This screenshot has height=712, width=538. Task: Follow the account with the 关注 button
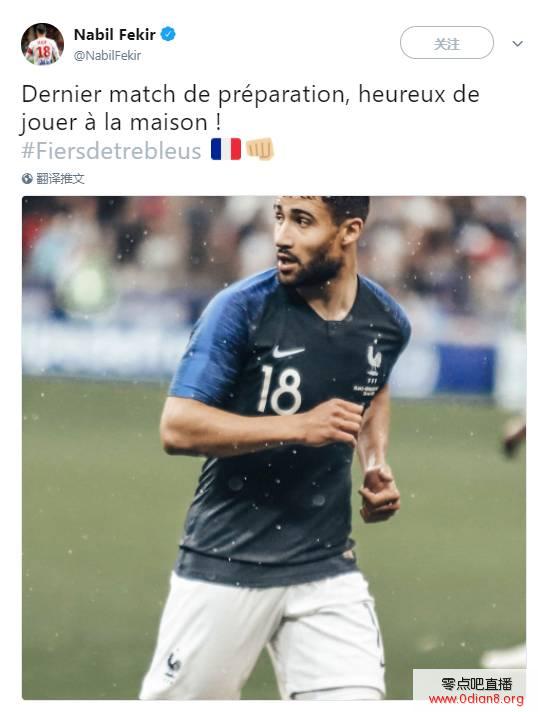point(446,43)
